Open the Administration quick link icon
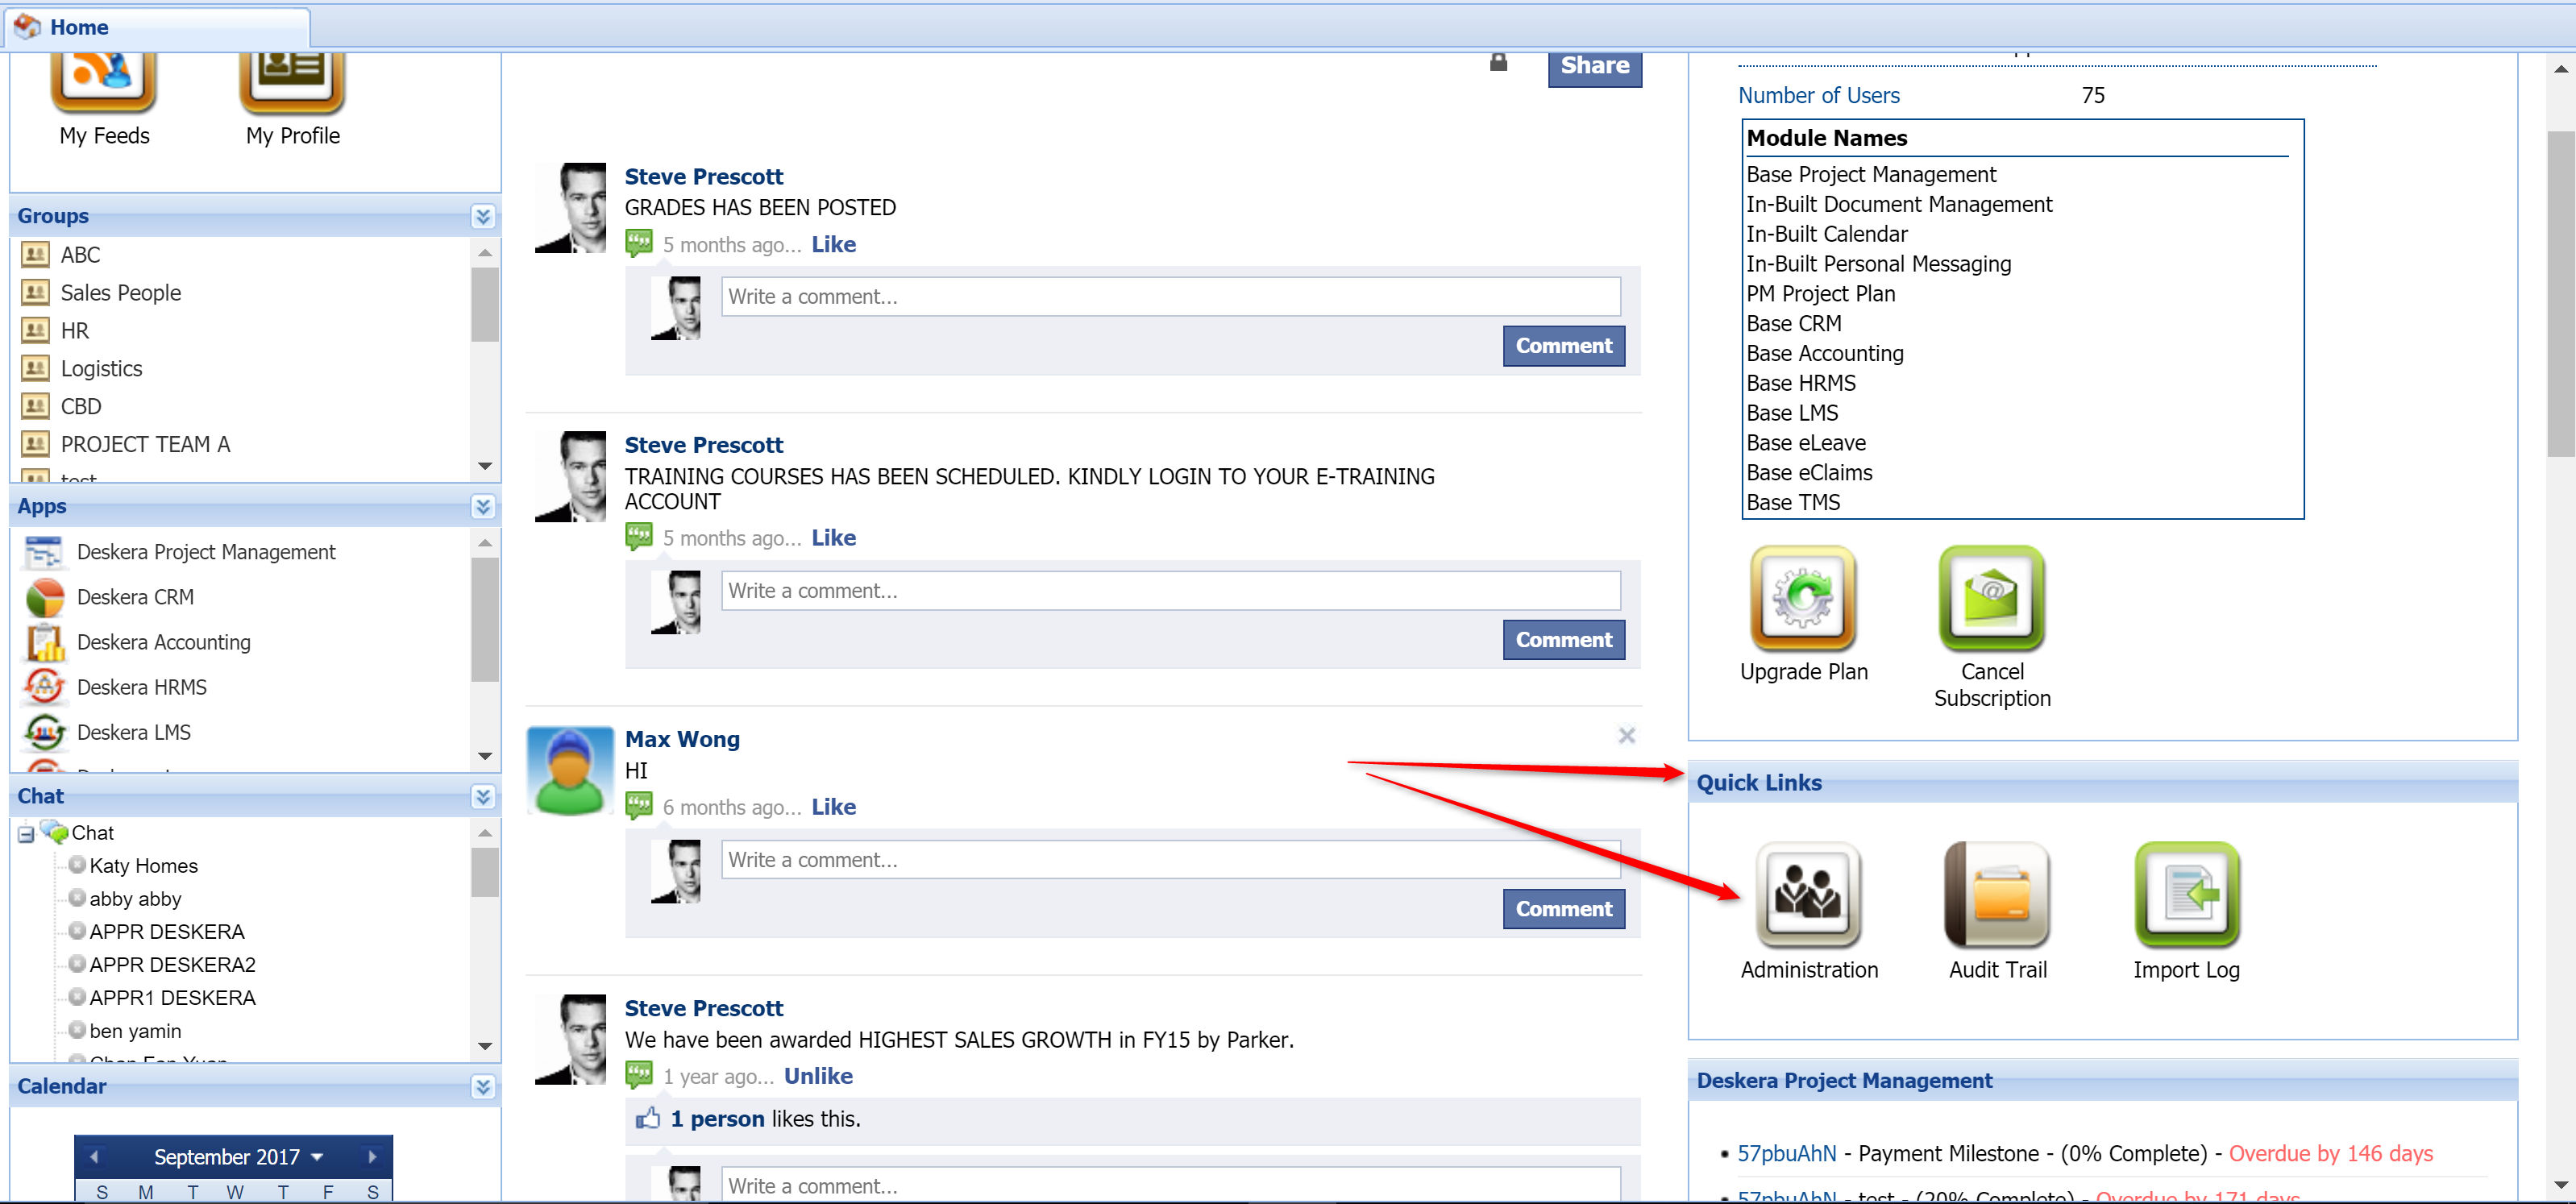Viewport: 2576px width, 1204px height. (1808, 894)
